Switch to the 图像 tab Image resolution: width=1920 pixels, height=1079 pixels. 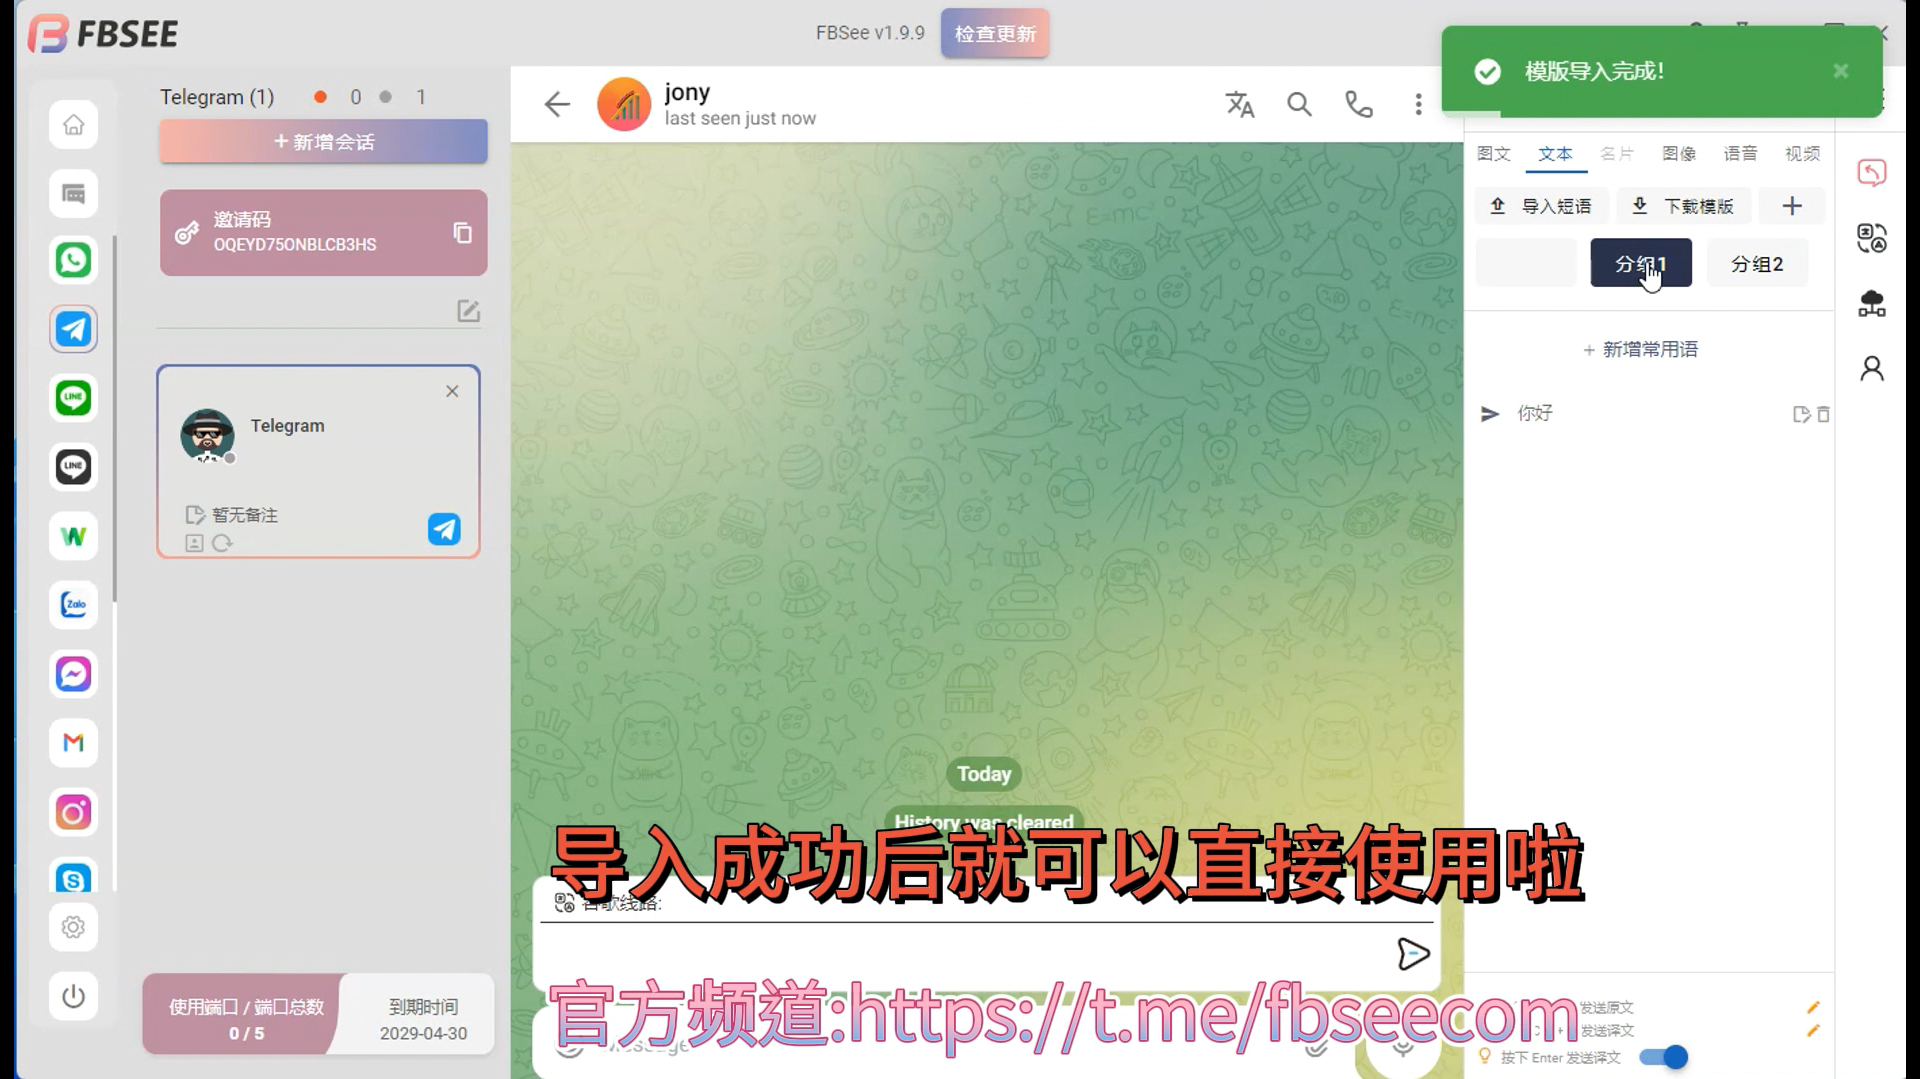tap(1679, 154)
